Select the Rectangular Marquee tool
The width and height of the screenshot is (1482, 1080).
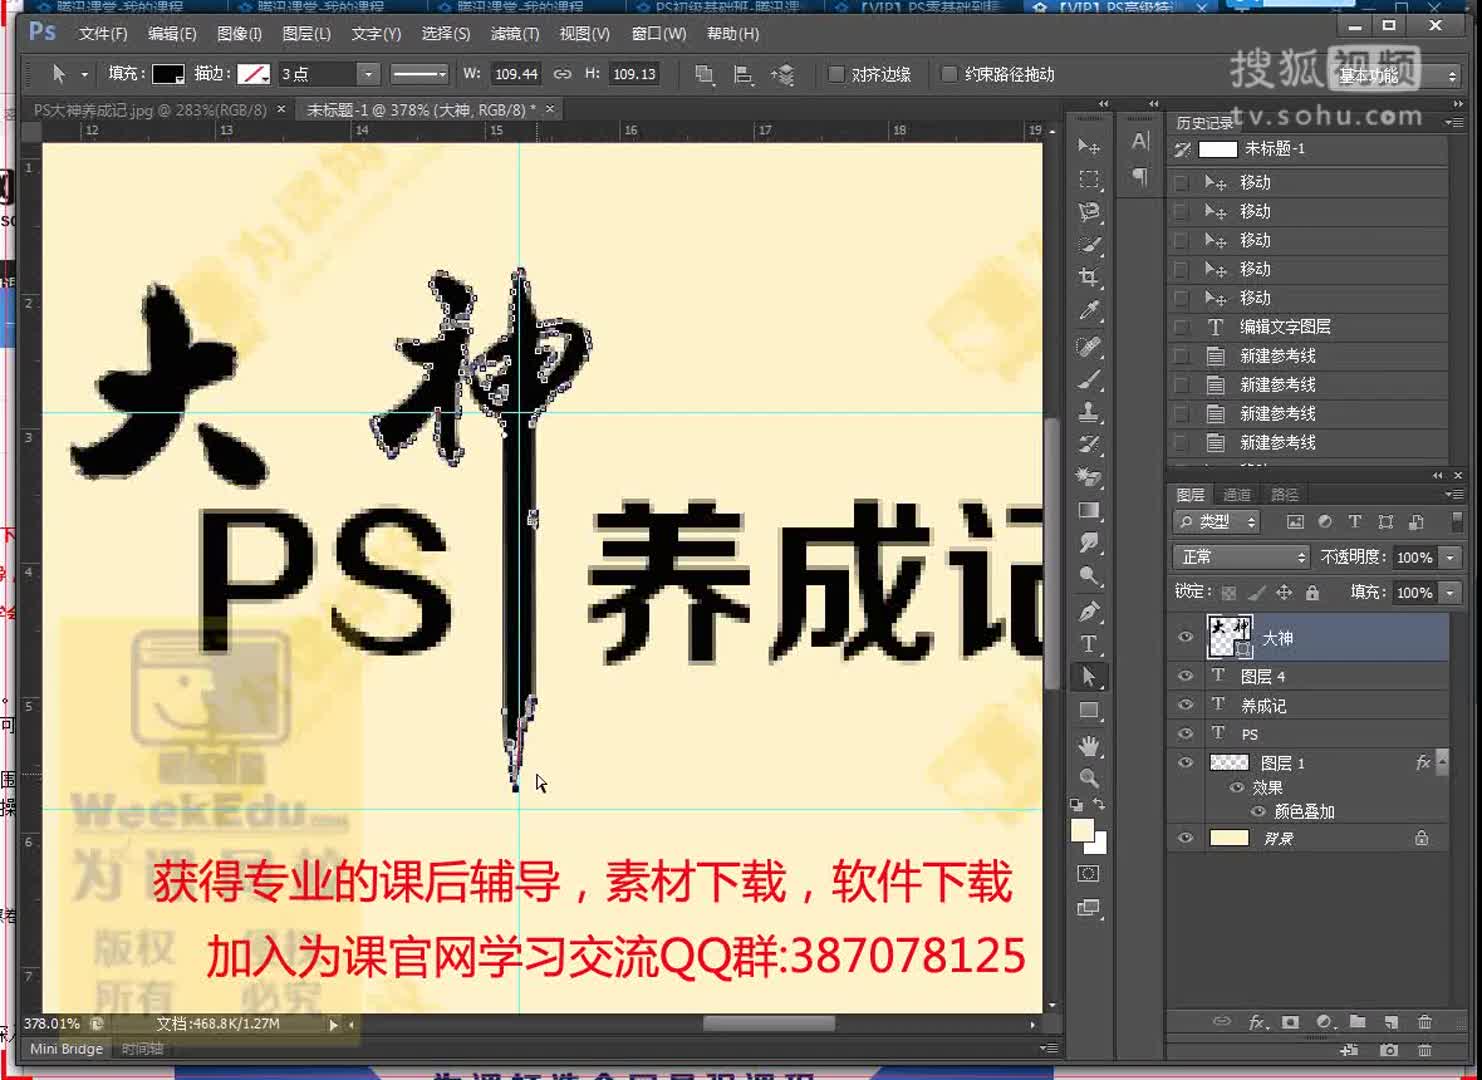point(1089,180)
